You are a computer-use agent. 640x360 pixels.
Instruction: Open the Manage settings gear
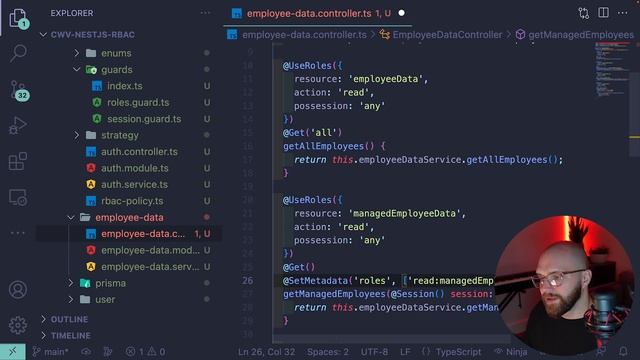18,325
